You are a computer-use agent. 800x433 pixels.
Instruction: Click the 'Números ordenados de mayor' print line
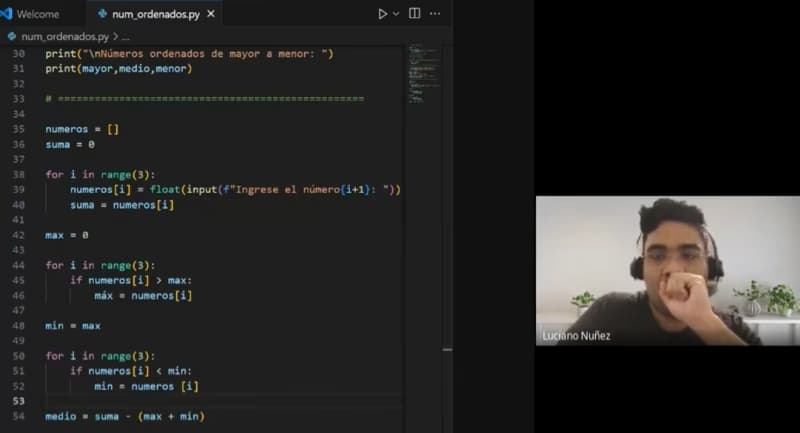click(x=189, y=54)
